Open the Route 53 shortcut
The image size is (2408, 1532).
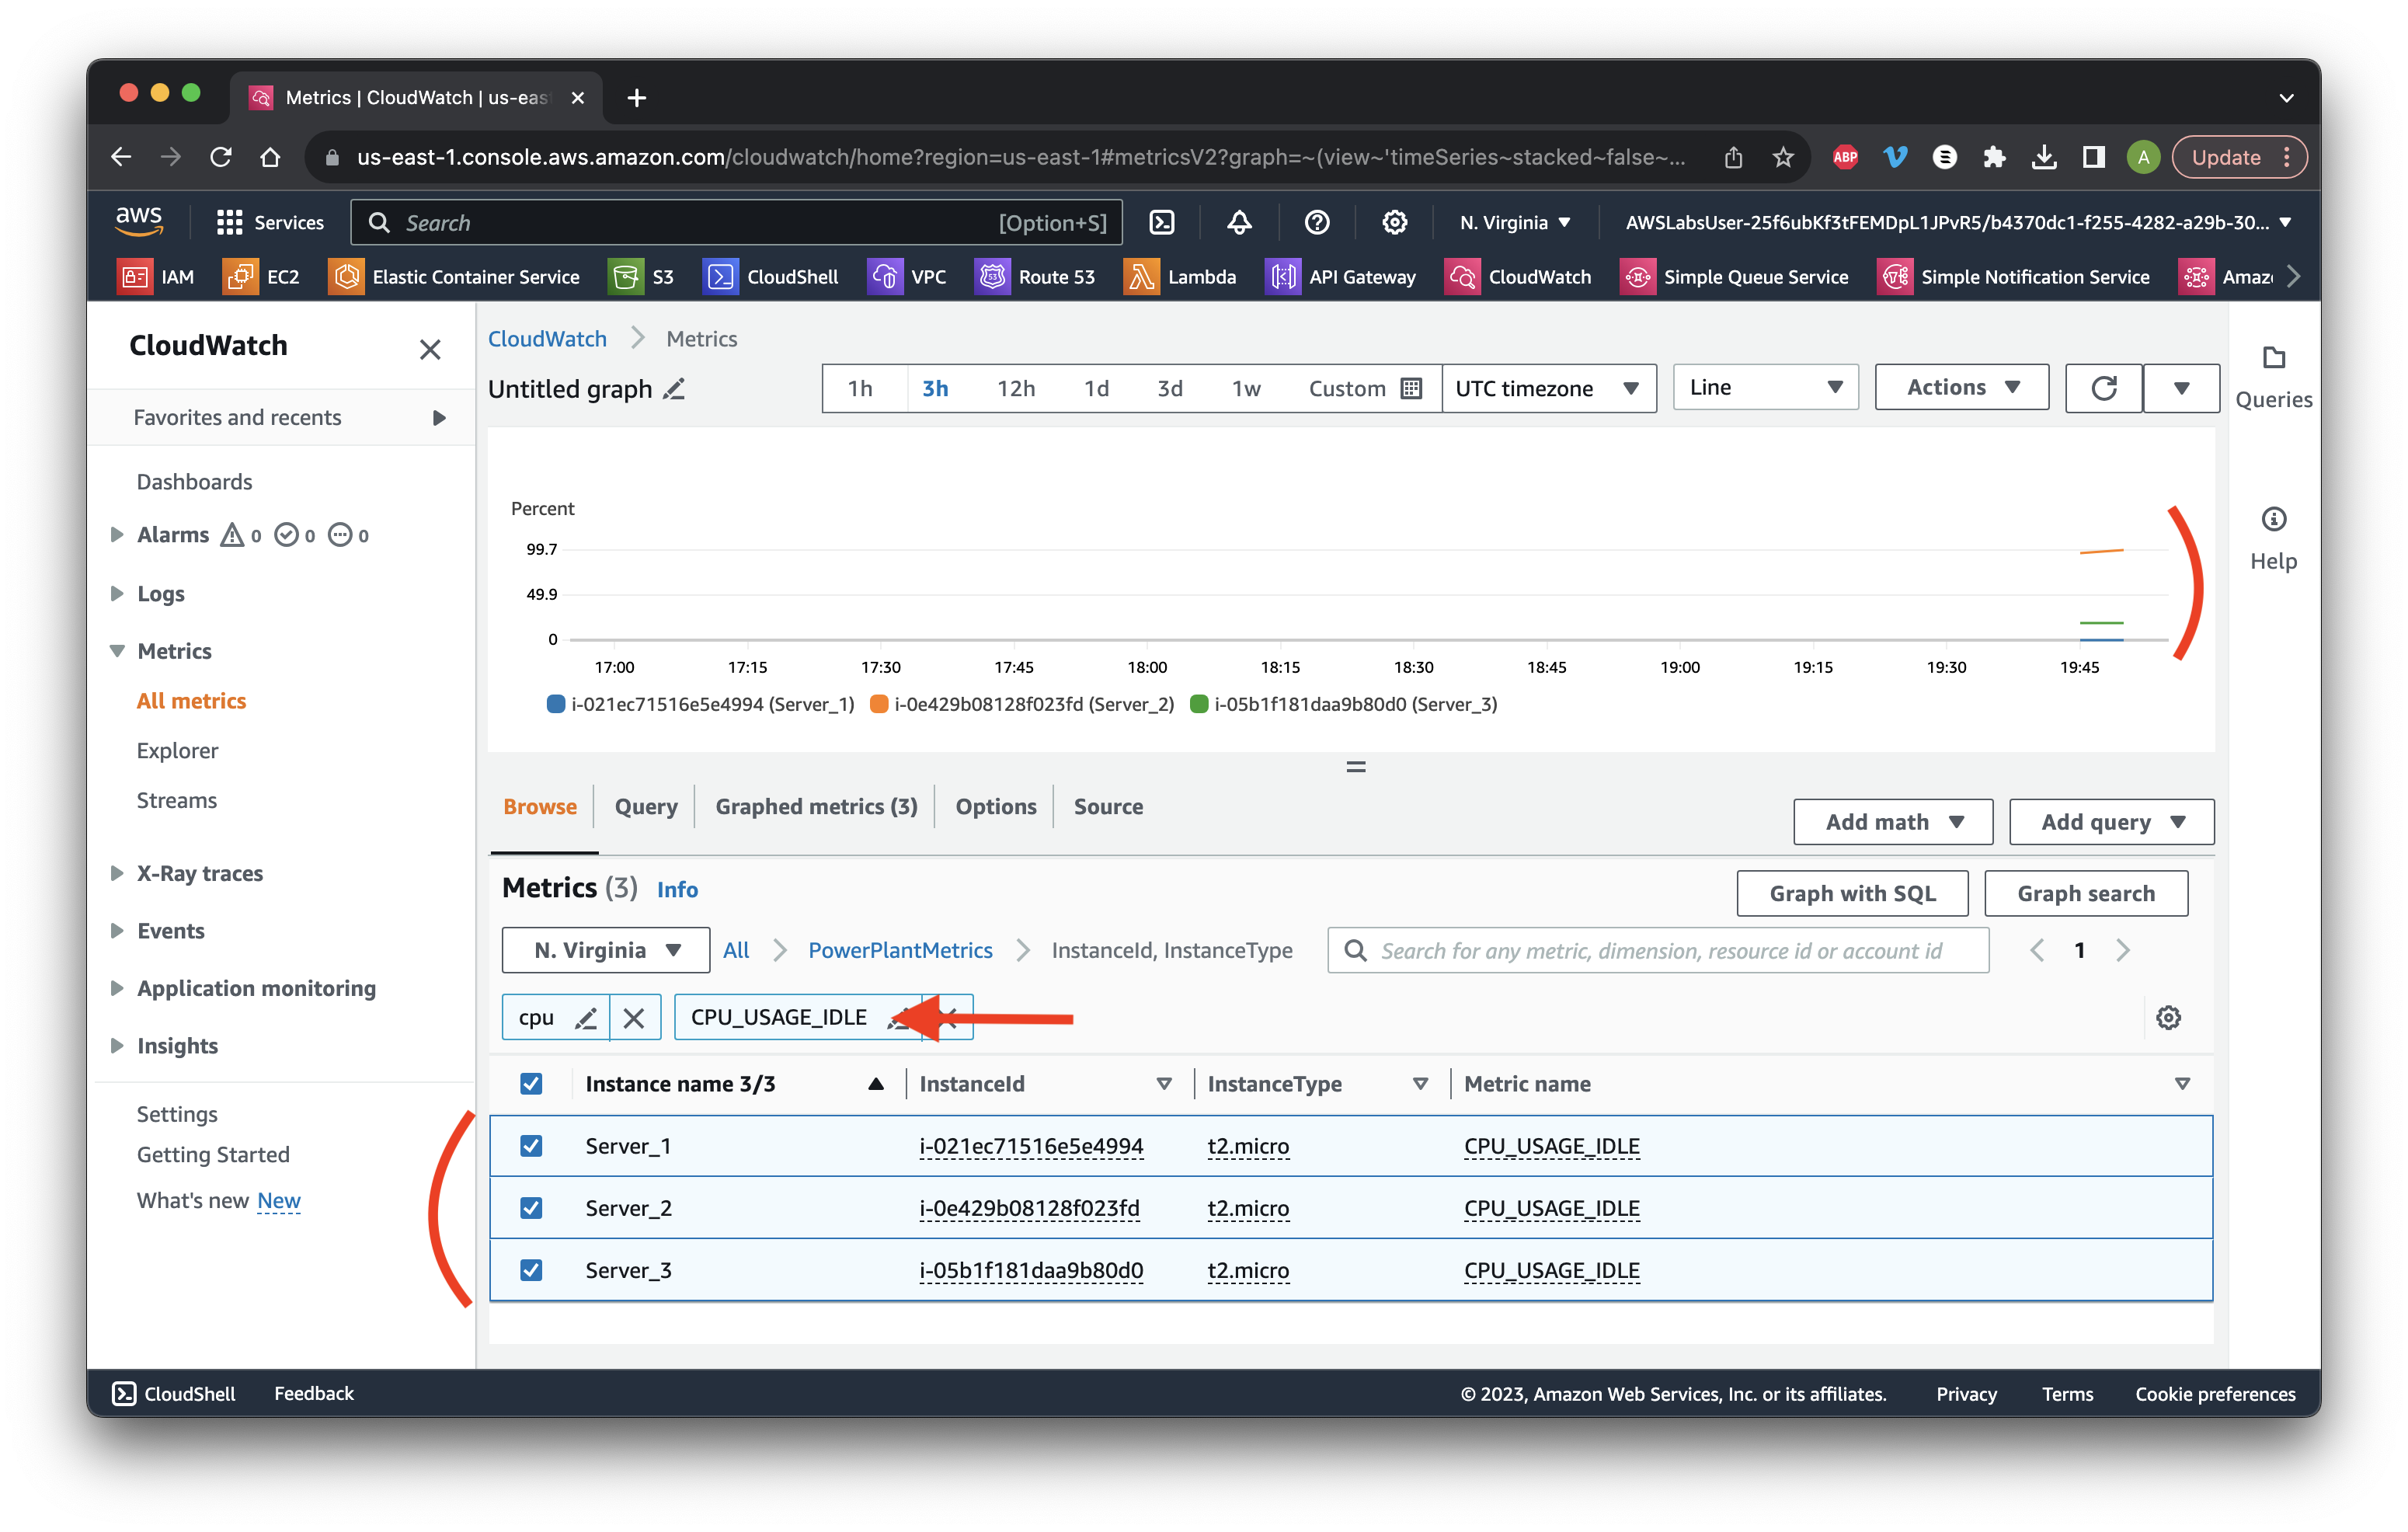coord(1035,277)
